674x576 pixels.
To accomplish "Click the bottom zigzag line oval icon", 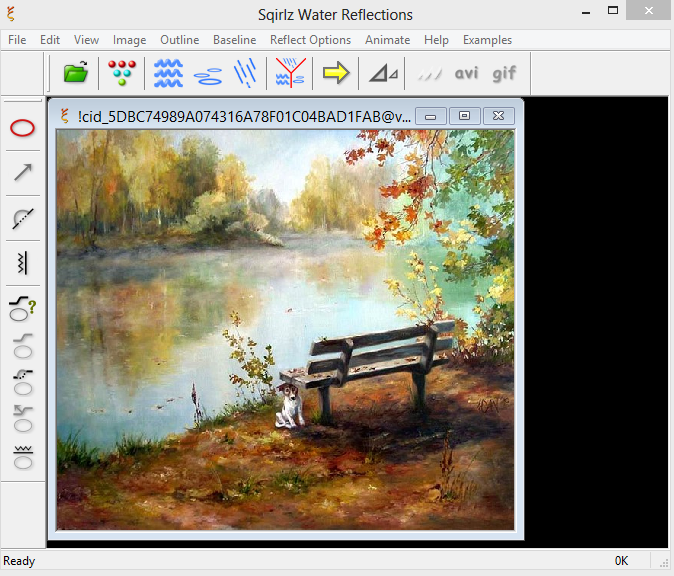I will click(x=23, y=457).
